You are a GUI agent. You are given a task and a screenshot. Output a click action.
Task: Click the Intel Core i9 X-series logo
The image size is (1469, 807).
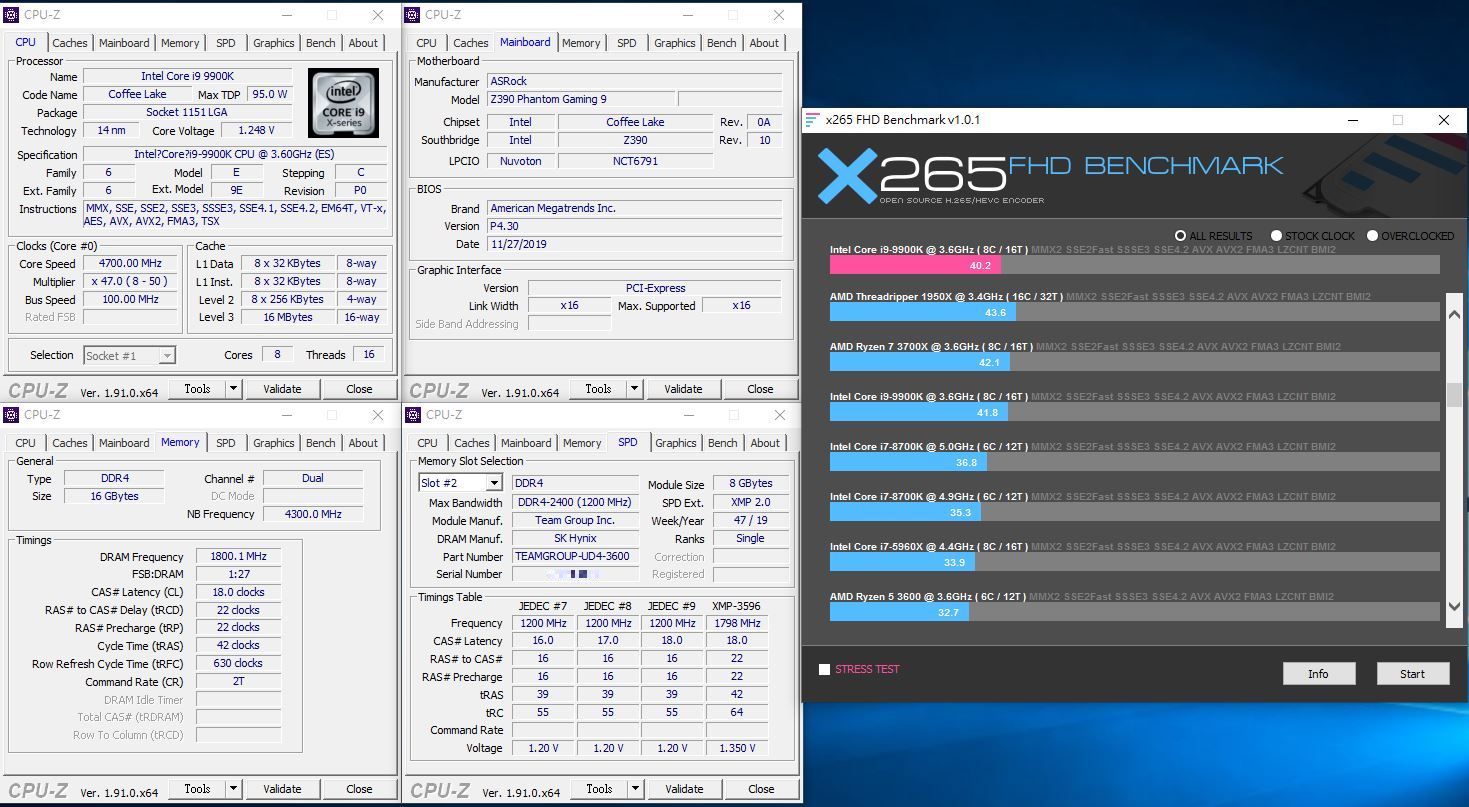point(343,103)
